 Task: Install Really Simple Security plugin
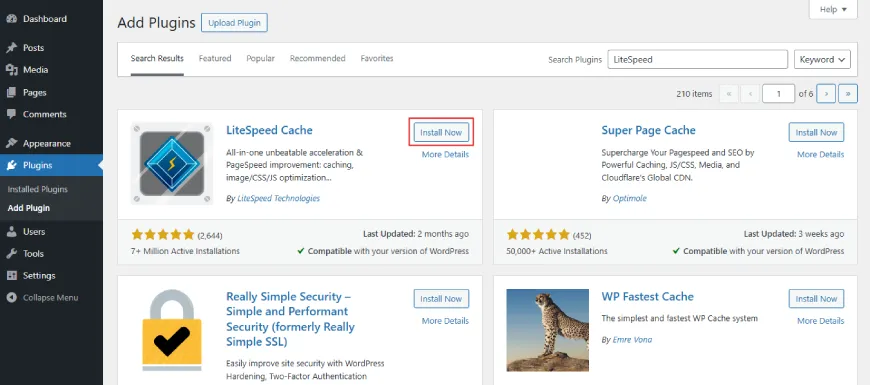[x=441, y=298]
